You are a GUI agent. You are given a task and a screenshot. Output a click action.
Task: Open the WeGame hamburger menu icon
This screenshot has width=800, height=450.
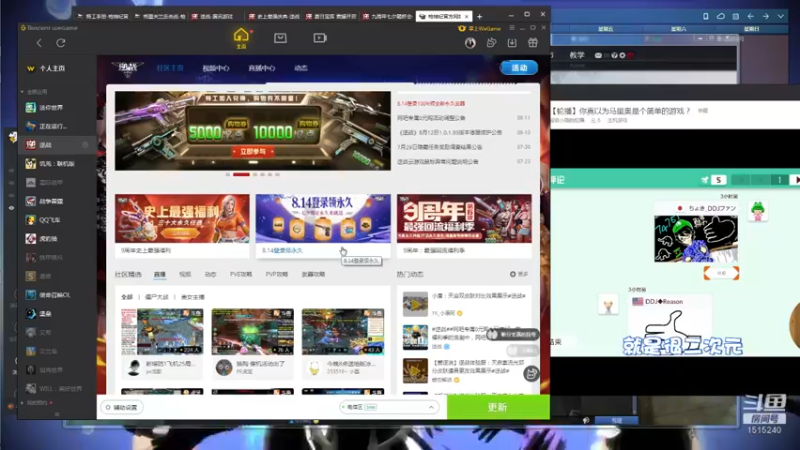(x=512, y=28)
